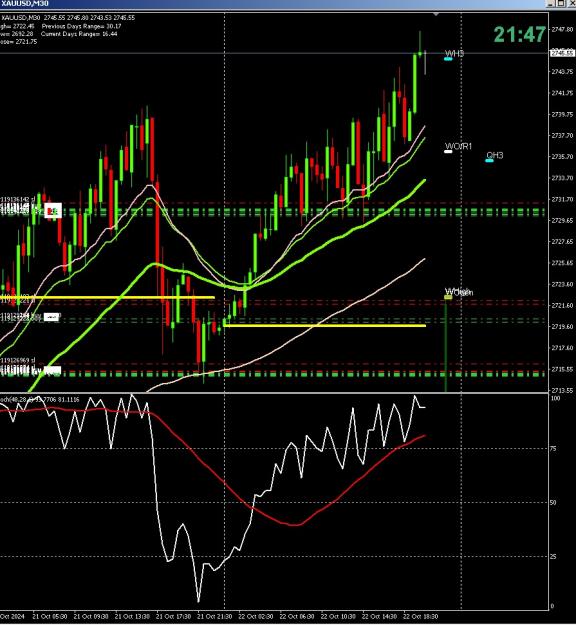Click the XAUUSD,M30 window title
Image resolution: width=576 pixels, height=625 pixels.
(x=25, y=3)
